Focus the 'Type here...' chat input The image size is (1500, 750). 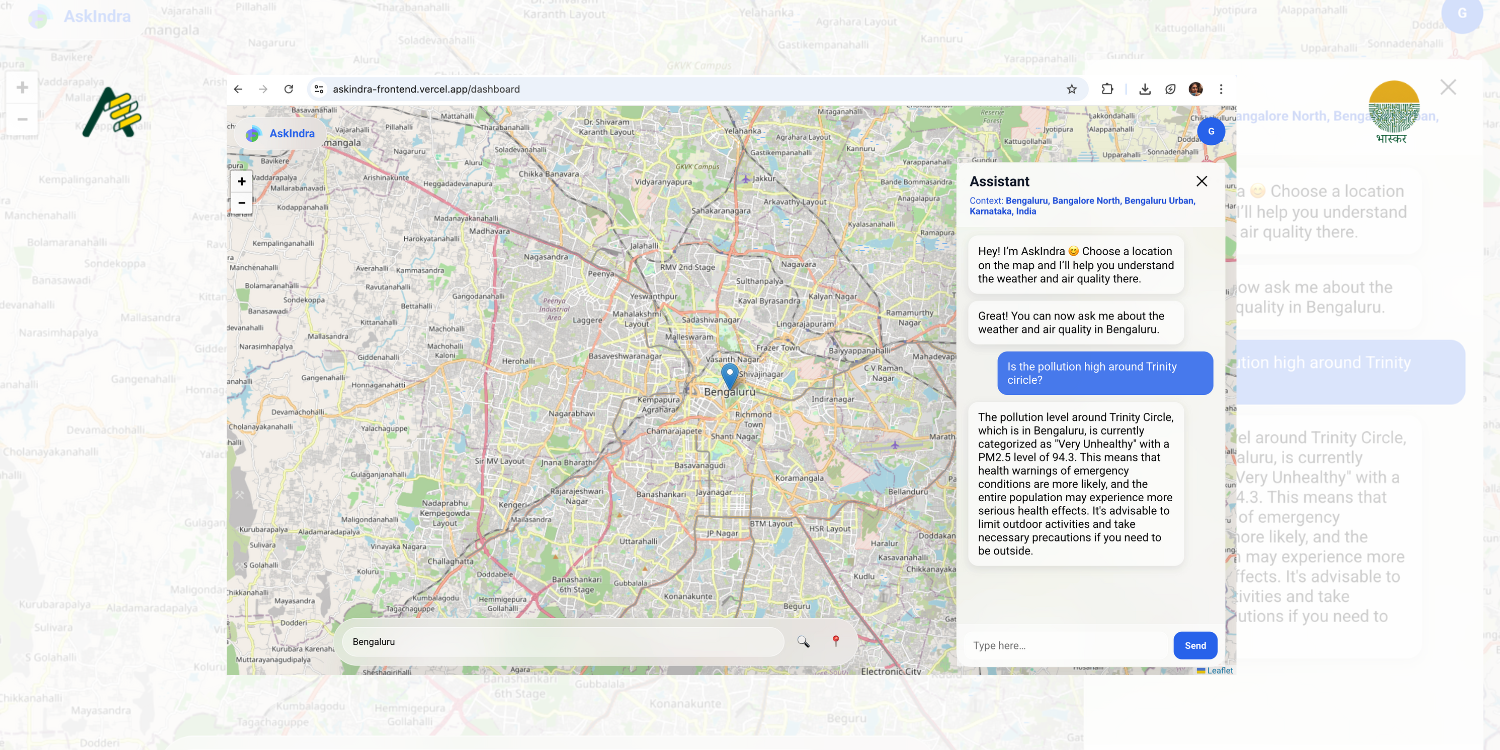(x=1066, y=646)
